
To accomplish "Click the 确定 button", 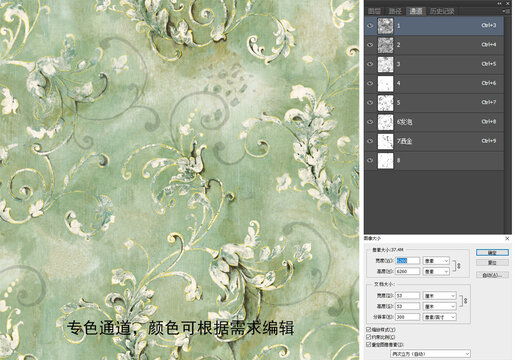I will coord(492,252).
